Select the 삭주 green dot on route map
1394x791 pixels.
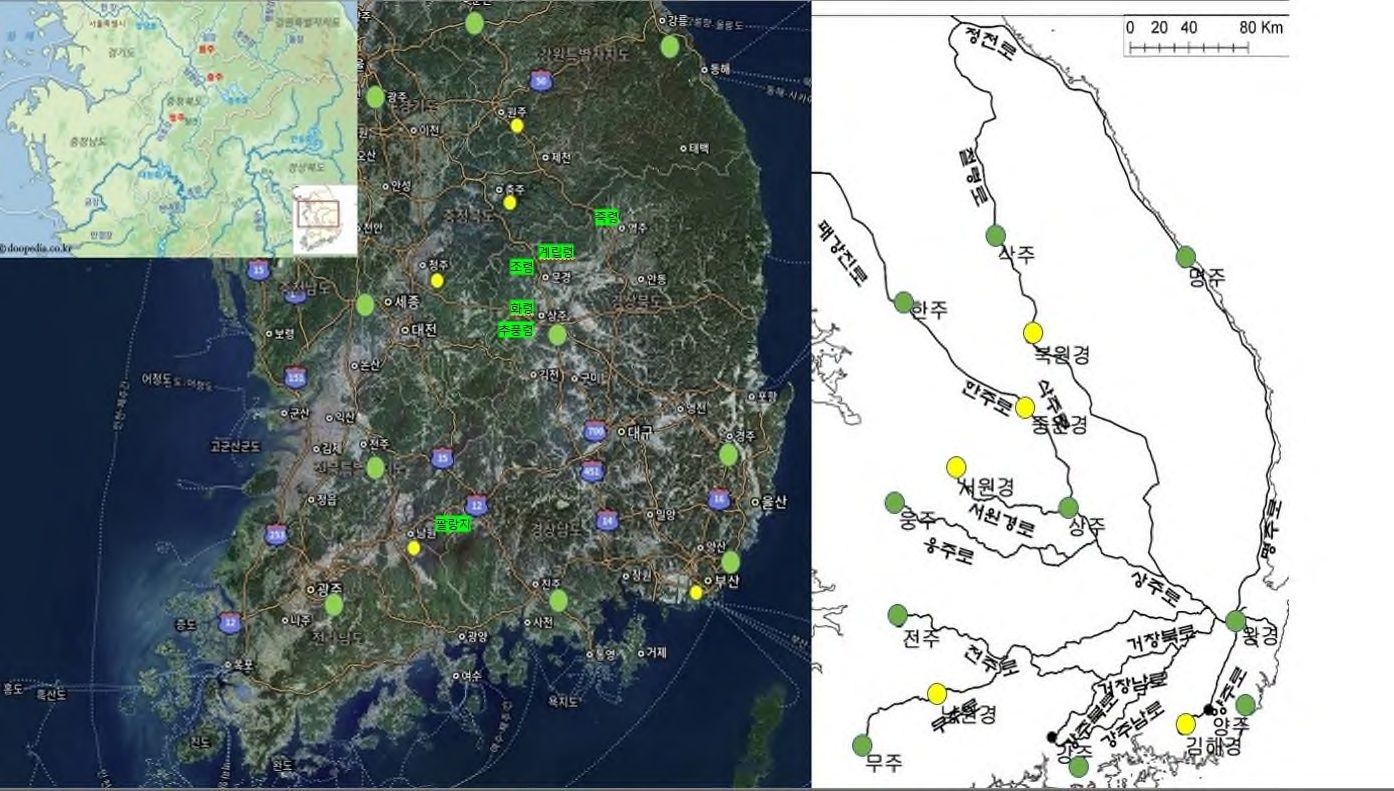pyautogui.click(x=995, y=236)
